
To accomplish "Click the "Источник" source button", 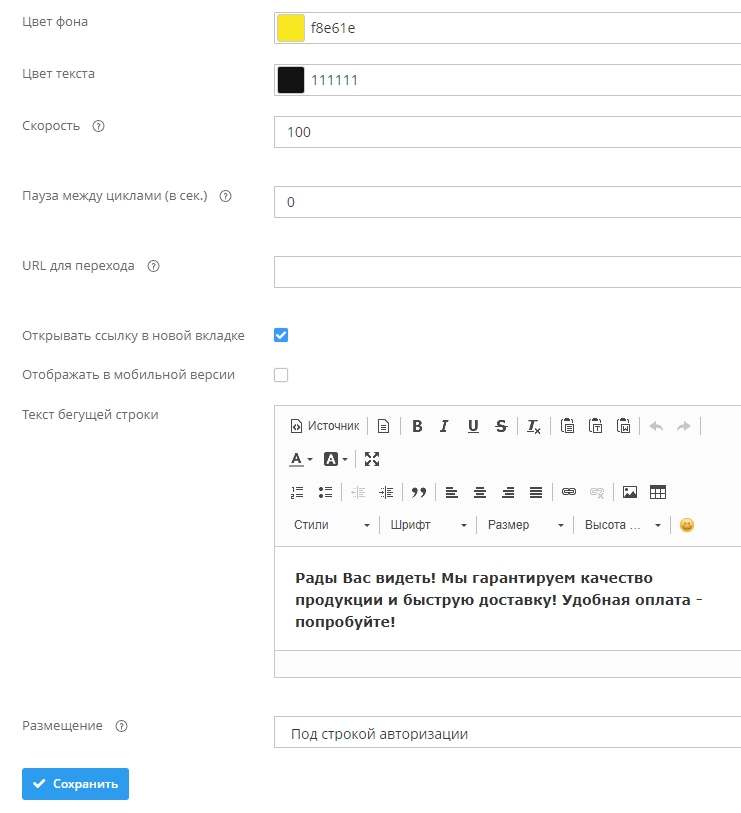I will [324, 426].
